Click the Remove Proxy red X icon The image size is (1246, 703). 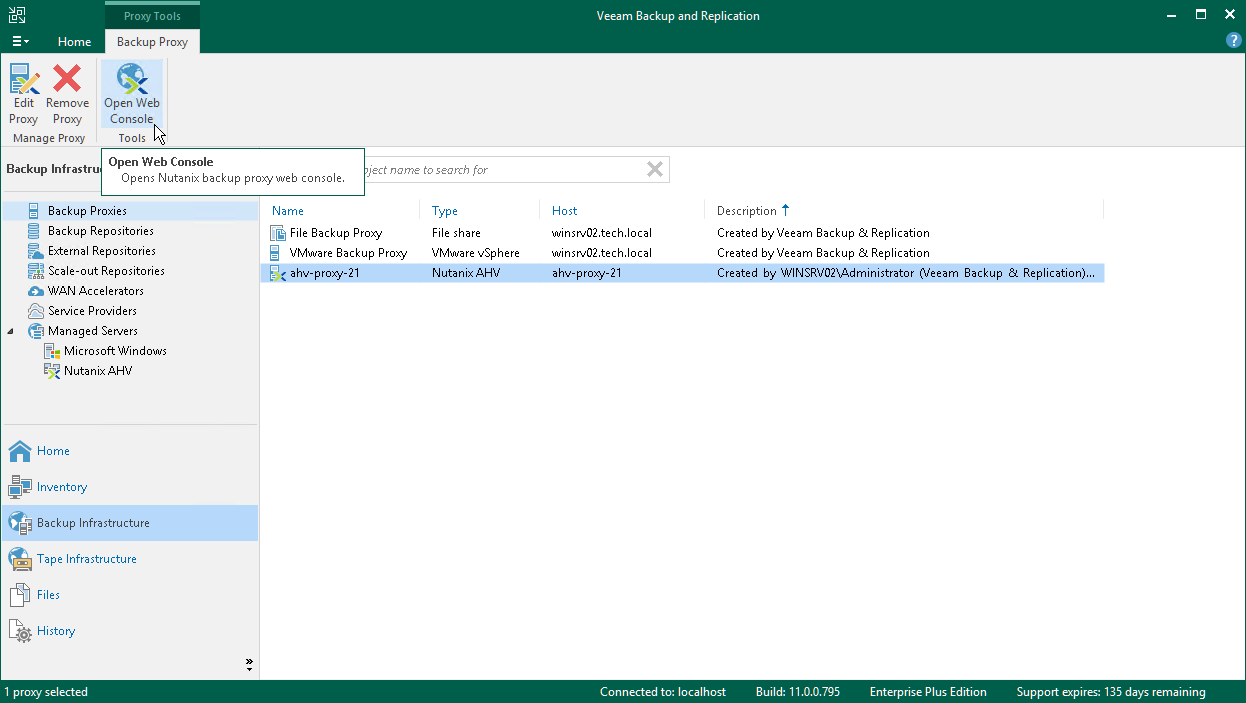(x=67, y=78)
